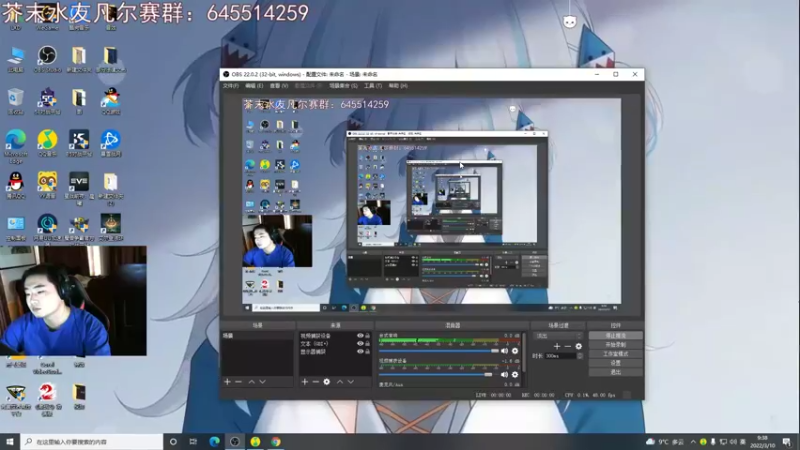Click the transition duration stepper arrows
The width and height of the screenshot is (800, 450).
pos(580,356)
